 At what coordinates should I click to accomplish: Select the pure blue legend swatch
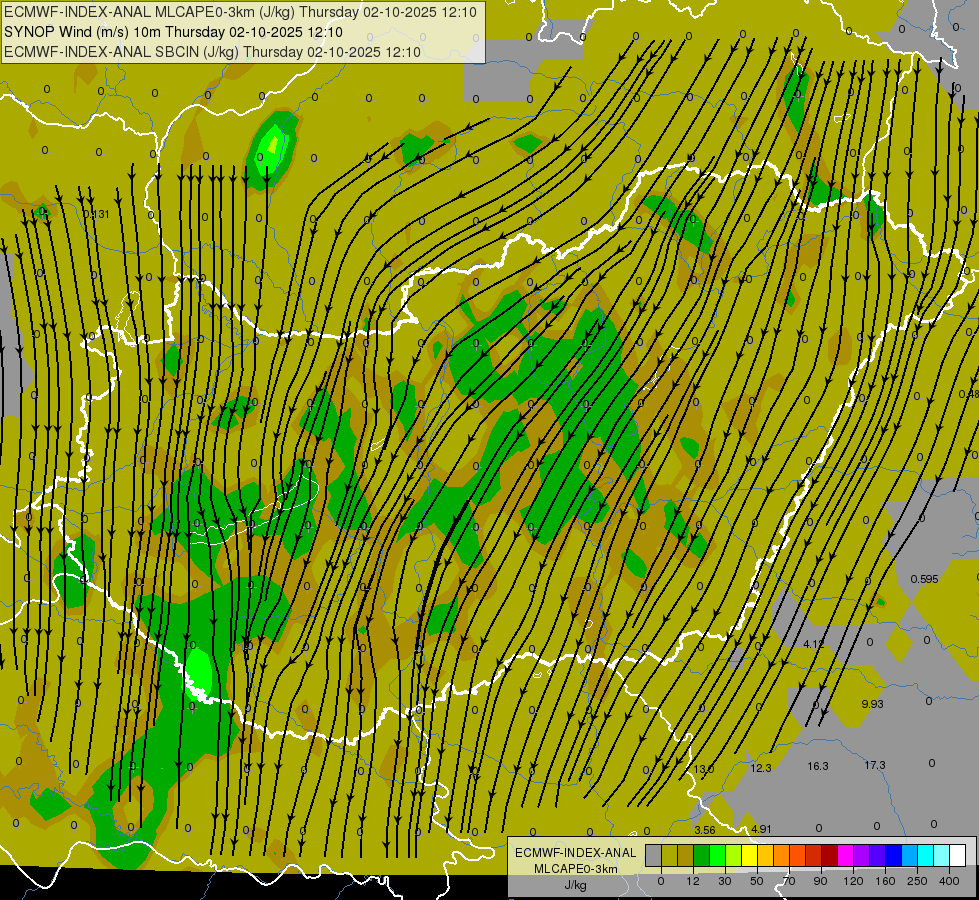pyautogui.click(x=893, y=856)
